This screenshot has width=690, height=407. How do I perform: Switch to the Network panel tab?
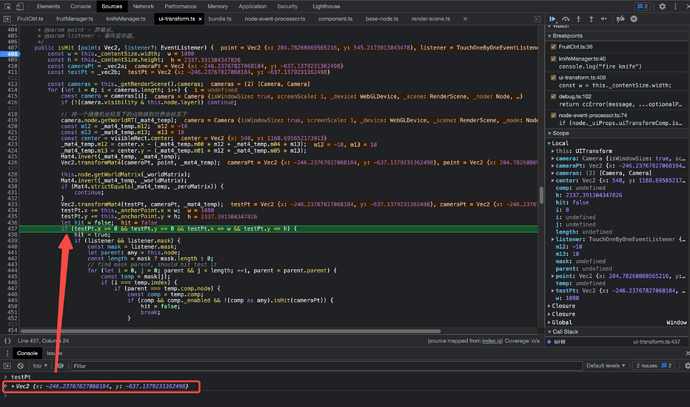(143, 6)
